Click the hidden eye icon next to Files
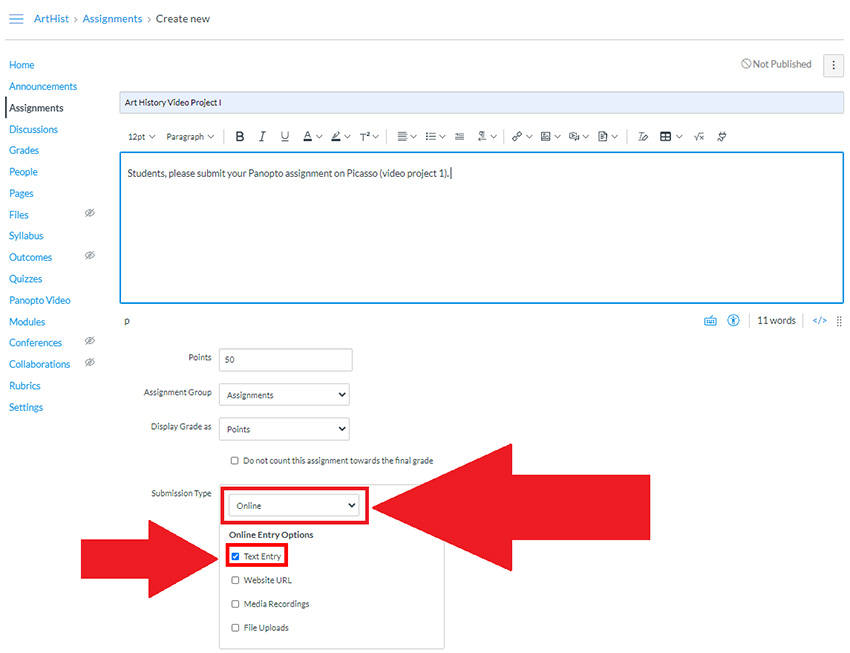850x653 pixels. [x=90, y=213]
